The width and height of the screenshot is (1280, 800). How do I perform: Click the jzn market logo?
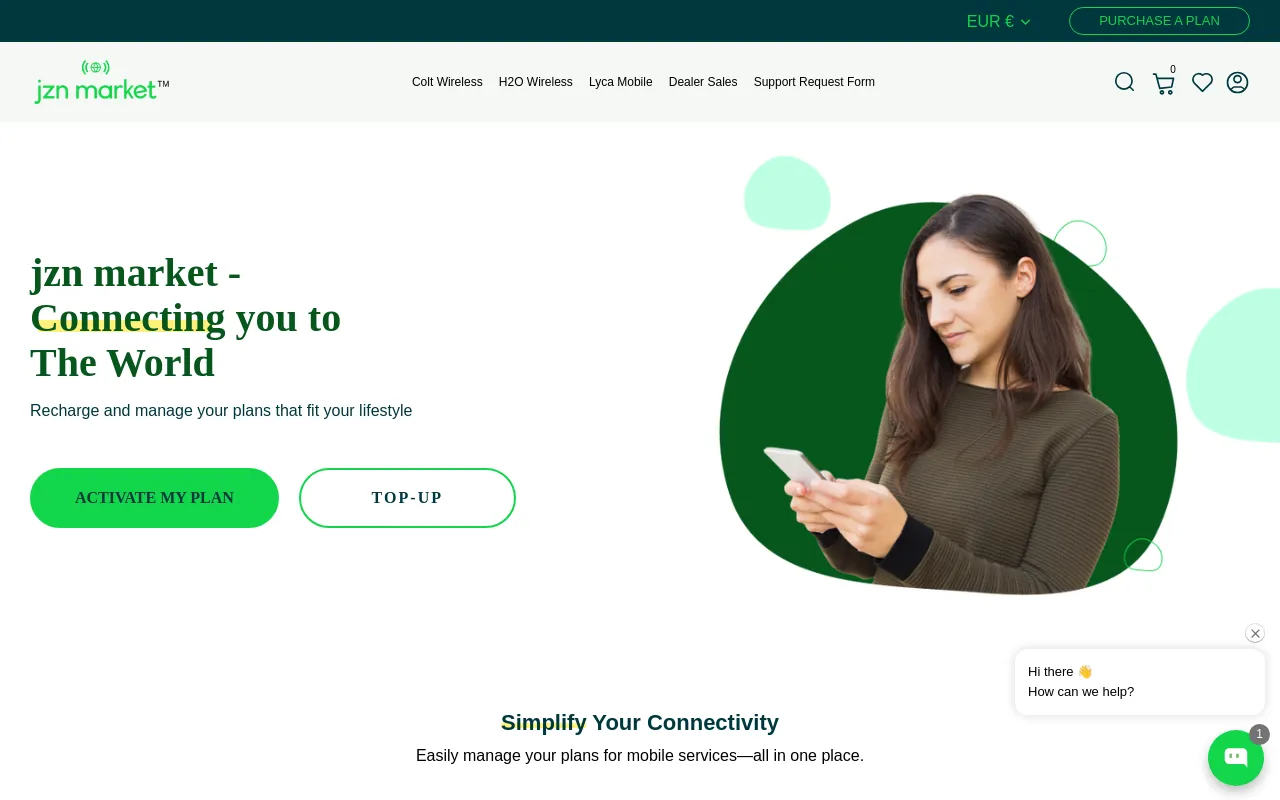pyautogui.click(x=101, y=82)
